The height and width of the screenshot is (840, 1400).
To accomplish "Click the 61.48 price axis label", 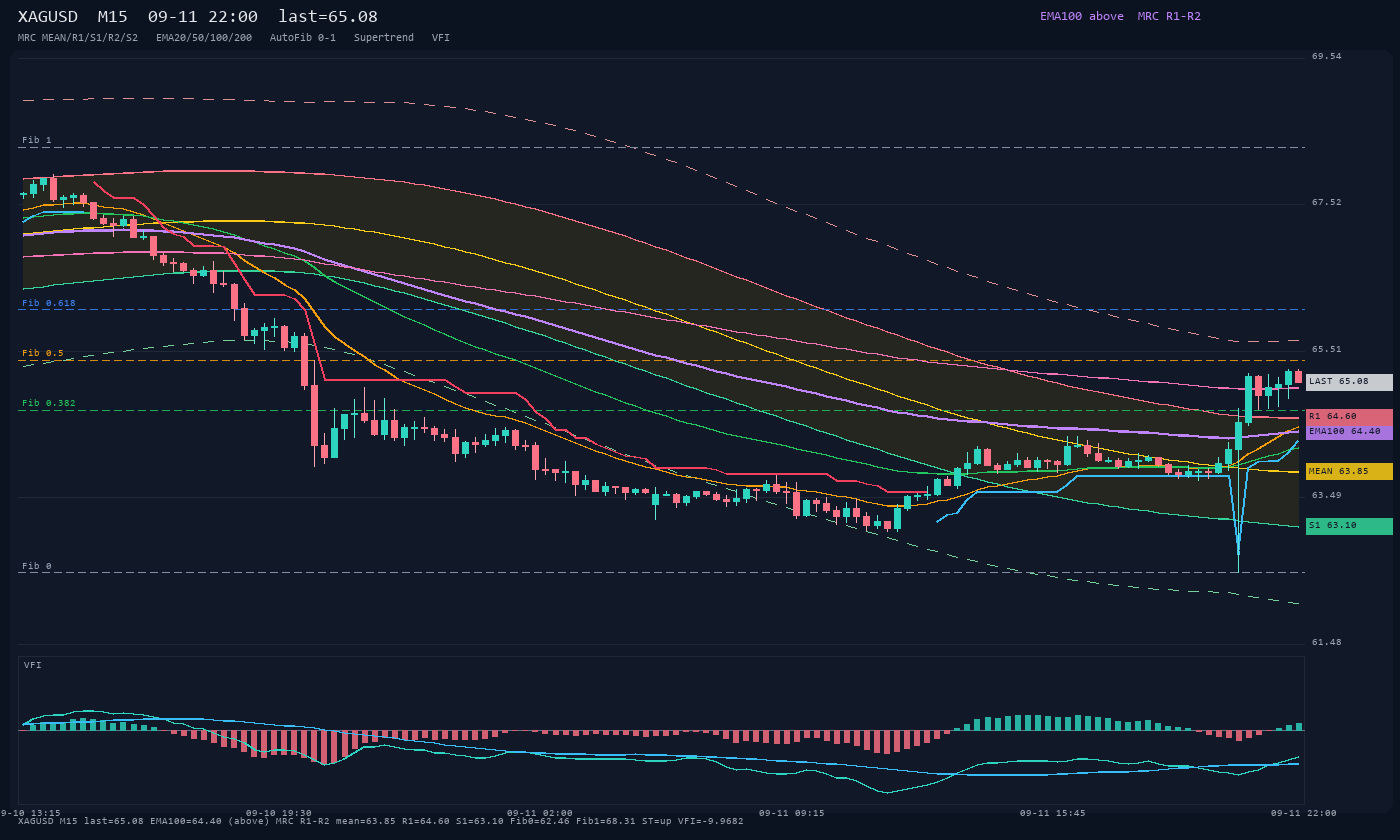I will click(1327, 642).
